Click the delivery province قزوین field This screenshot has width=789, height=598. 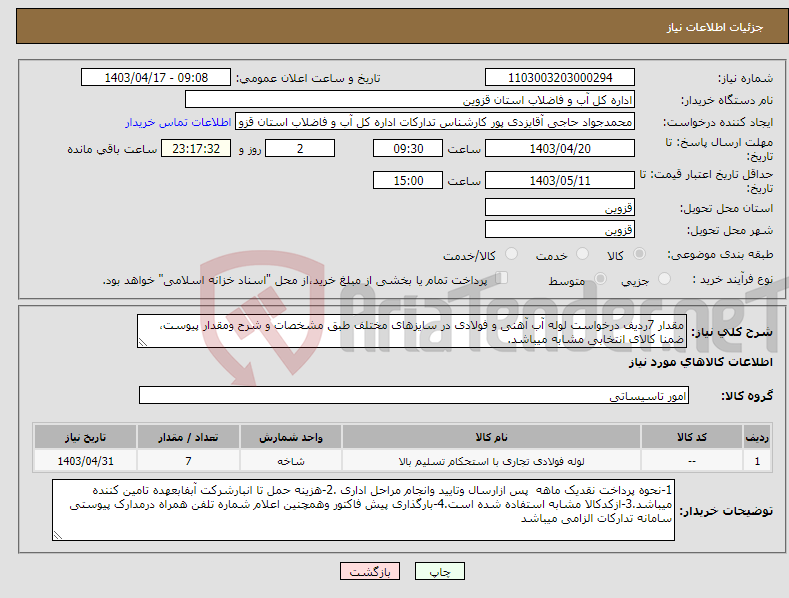560,207
